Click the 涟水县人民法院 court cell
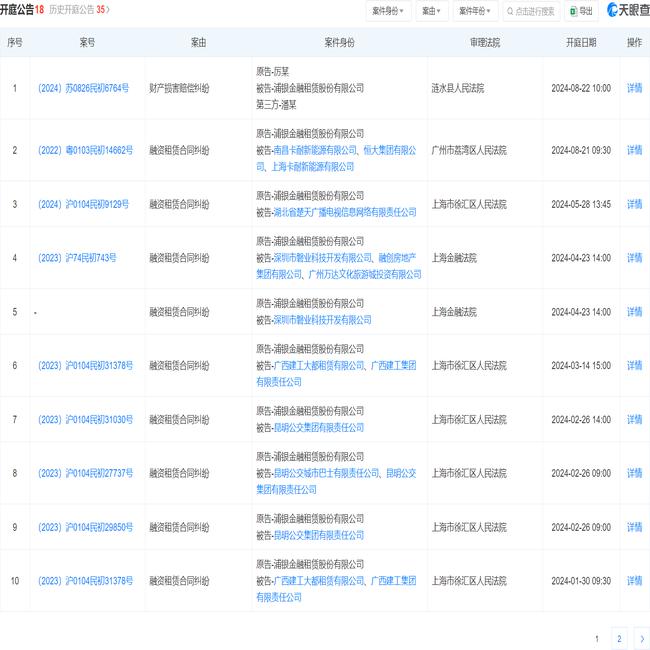The height and width of the screenshot is (650, 650). (458, 88)
